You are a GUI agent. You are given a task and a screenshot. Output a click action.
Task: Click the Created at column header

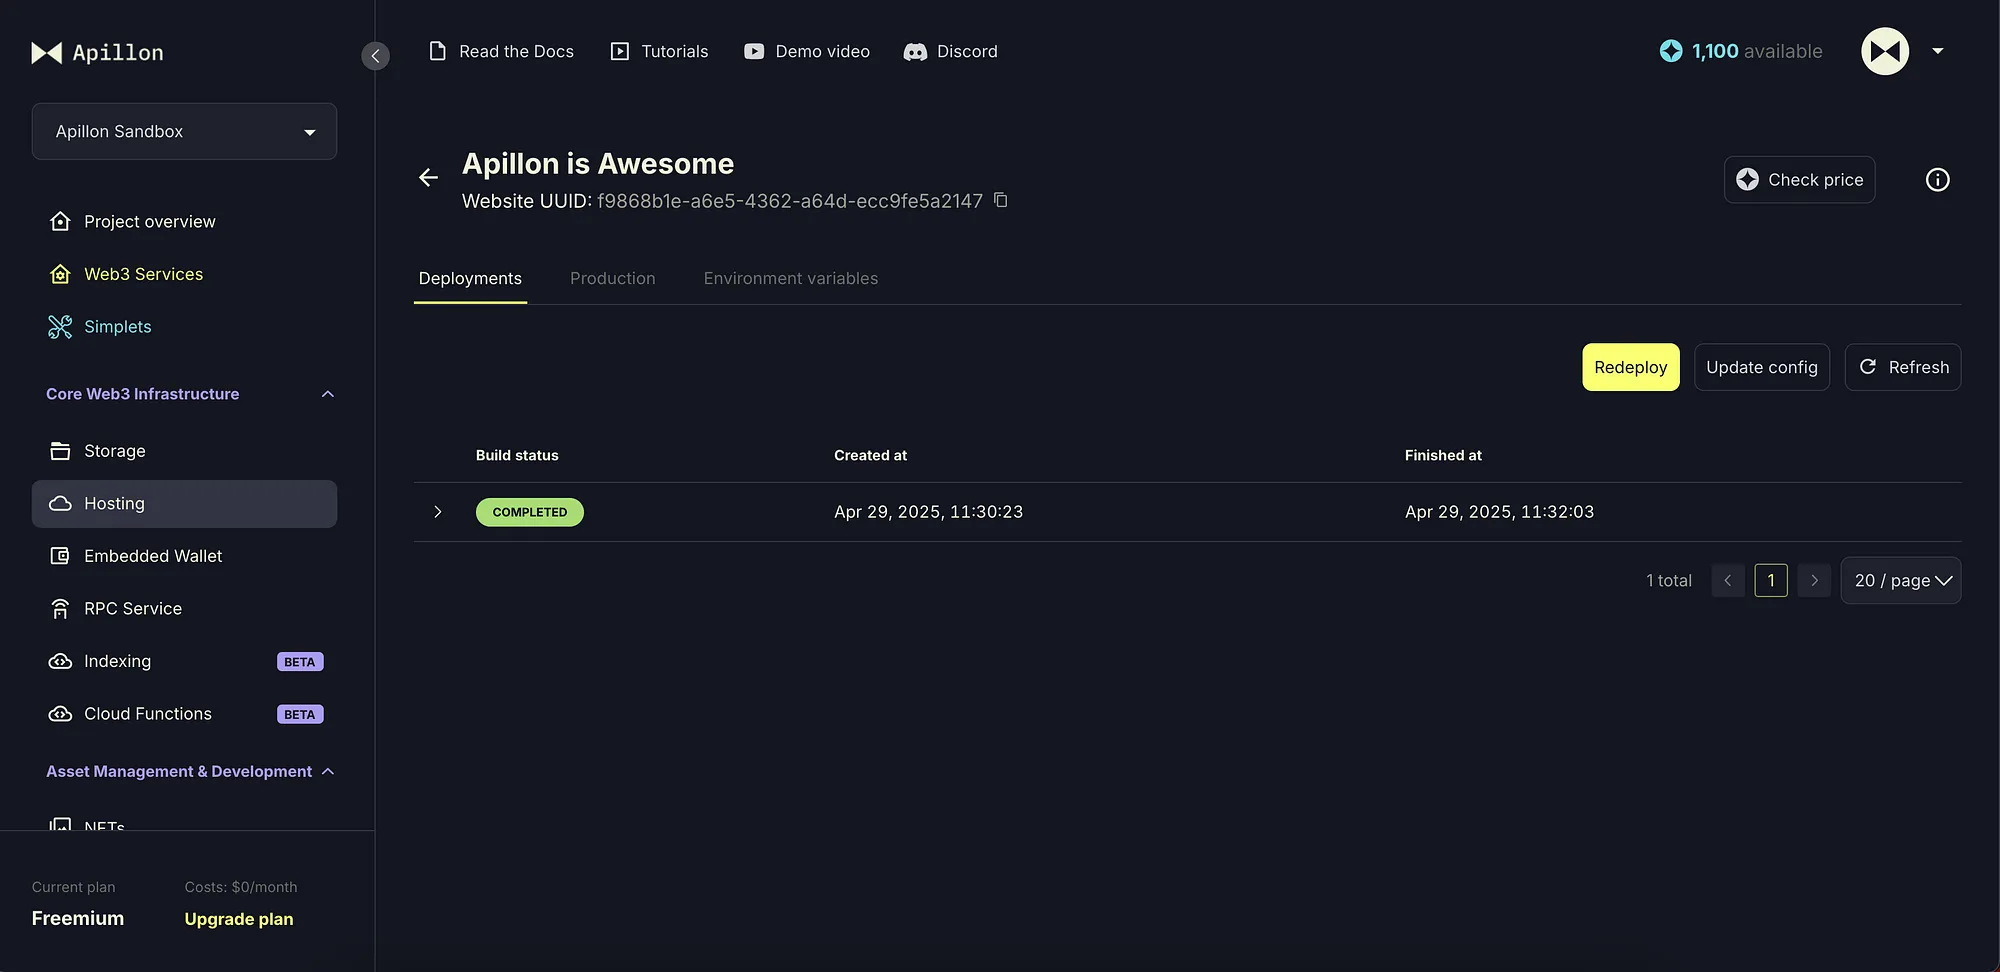click(x=871, y=455)
